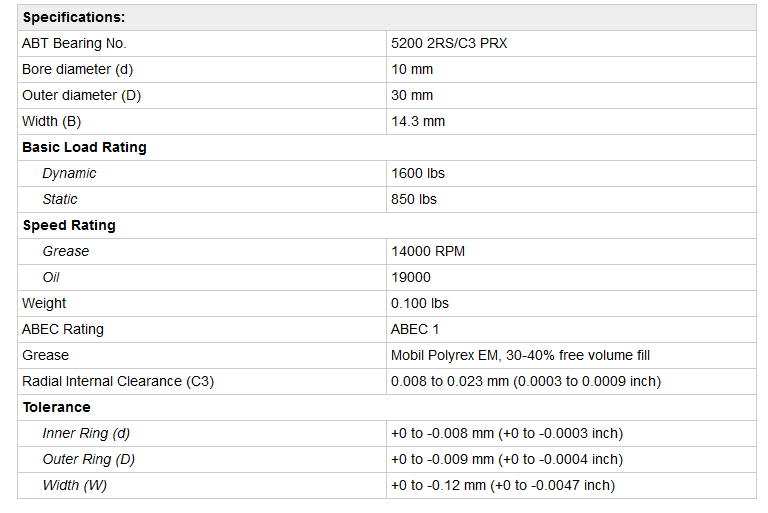
Task: Click the Oil speed value 19000
Action: coord(411,277)
